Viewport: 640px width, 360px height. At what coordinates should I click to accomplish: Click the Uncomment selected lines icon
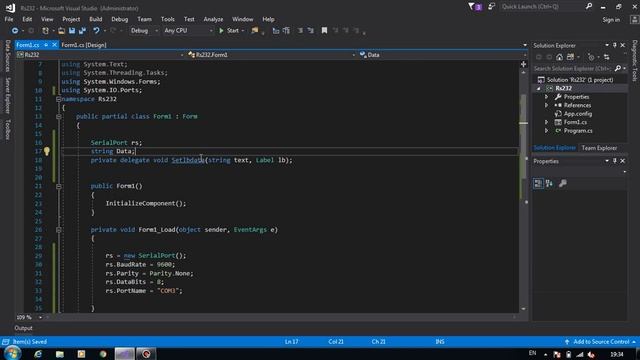(311, 31)
